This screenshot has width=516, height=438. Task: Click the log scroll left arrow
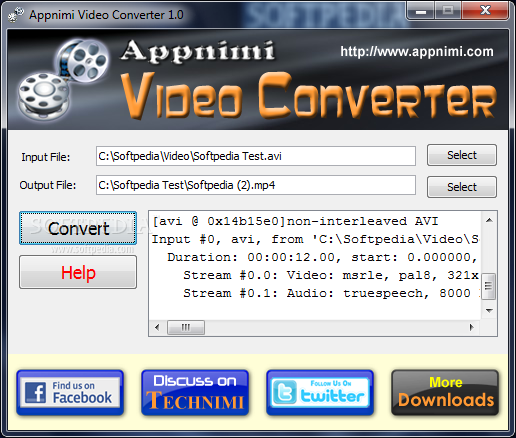click(x=157, y=327)
